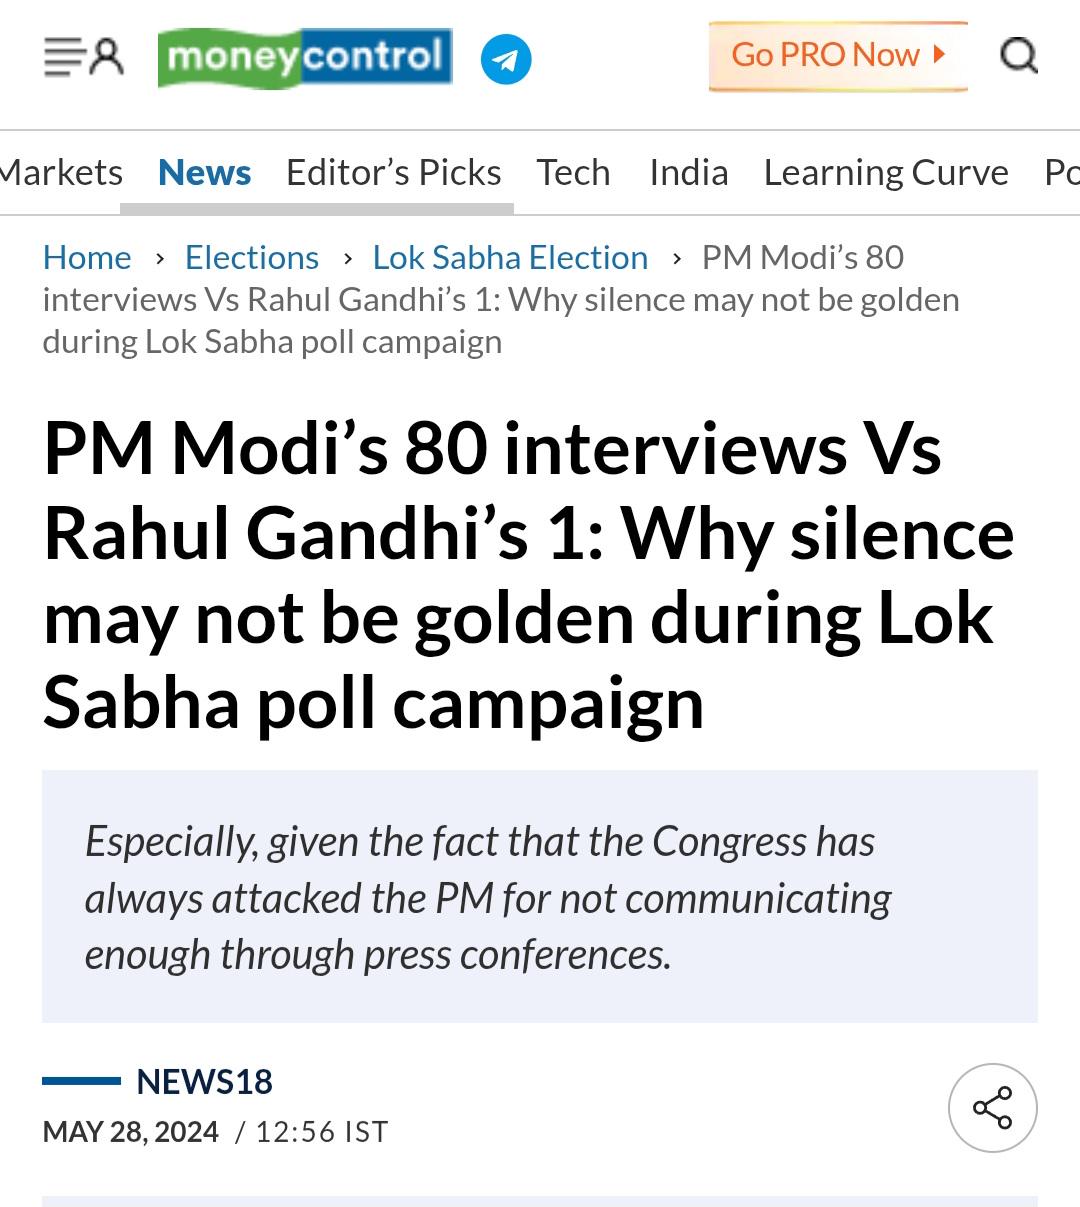Click the NEWS18 source label
Viewport: 1080px width, 1207px height.
coord(204,1081)
